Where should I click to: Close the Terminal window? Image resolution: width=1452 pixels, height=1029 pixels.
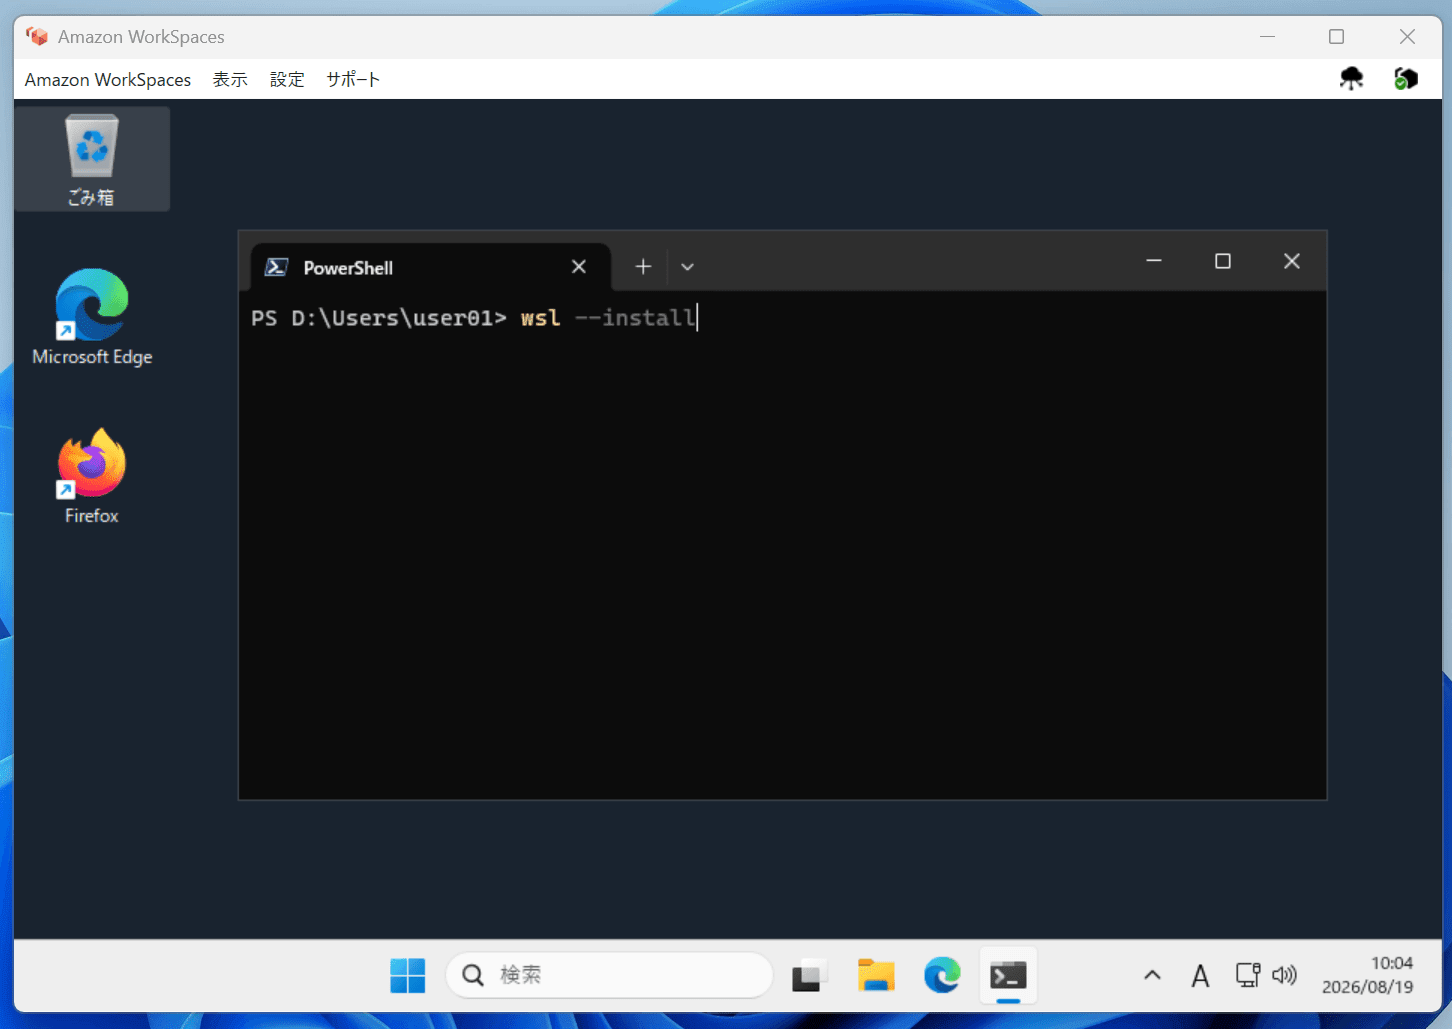click(x=1291, y=261)
